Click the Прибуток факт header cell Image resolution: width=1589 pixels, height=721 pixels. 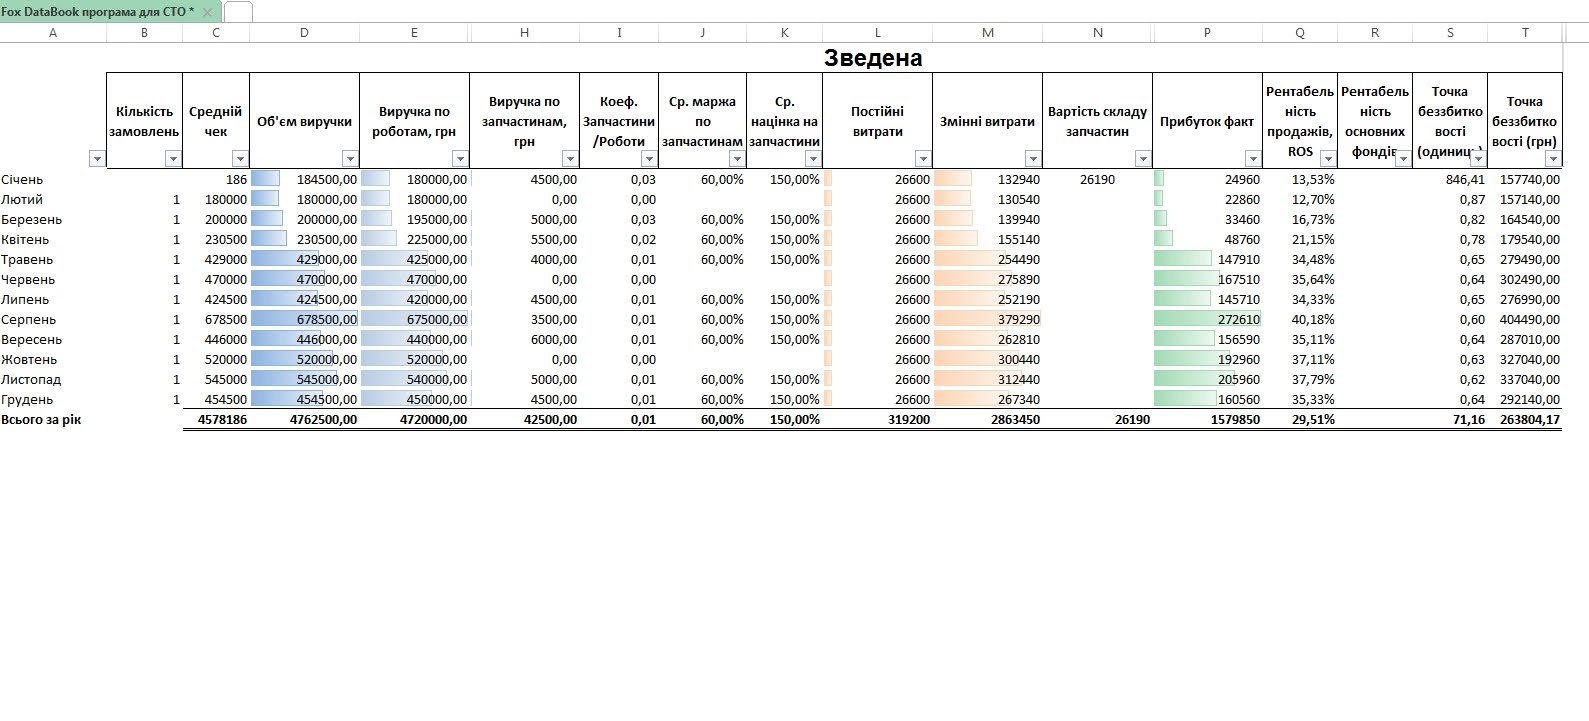pos(1207,121)
